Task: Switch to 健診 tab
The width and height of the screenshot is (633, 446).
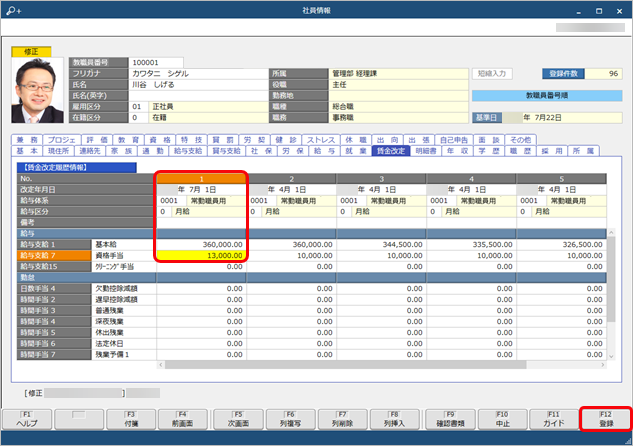Action: (x=286, y=140)
